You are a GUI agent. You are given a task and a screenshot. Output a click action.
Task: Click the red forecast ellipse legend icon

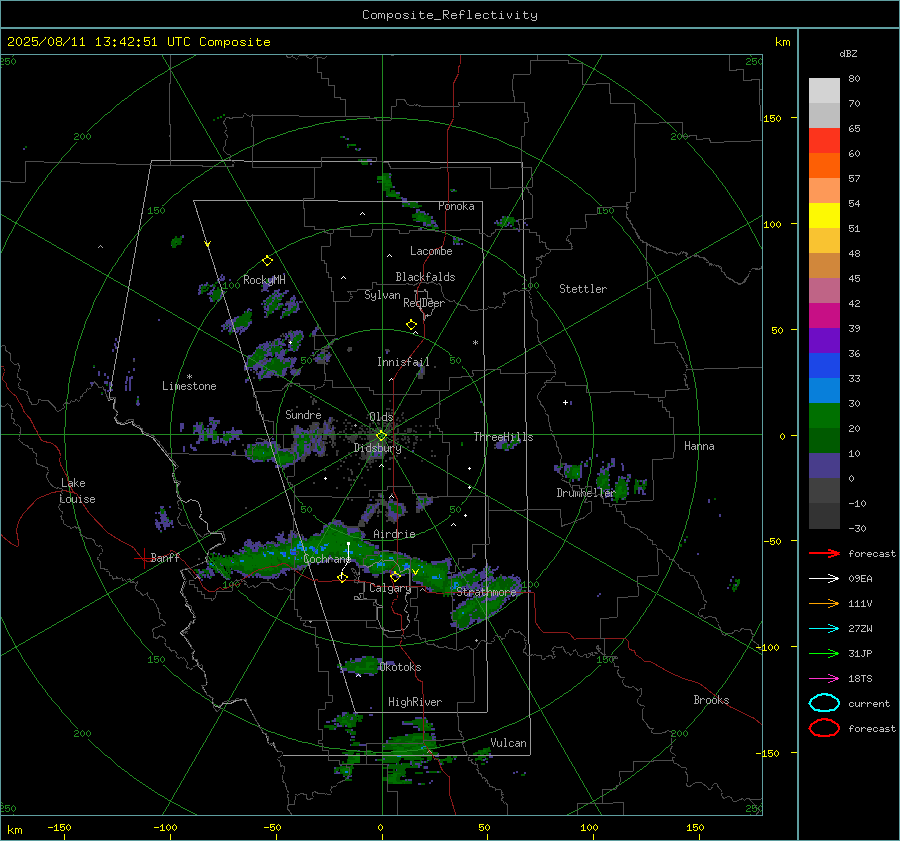(x=824, y=728)
